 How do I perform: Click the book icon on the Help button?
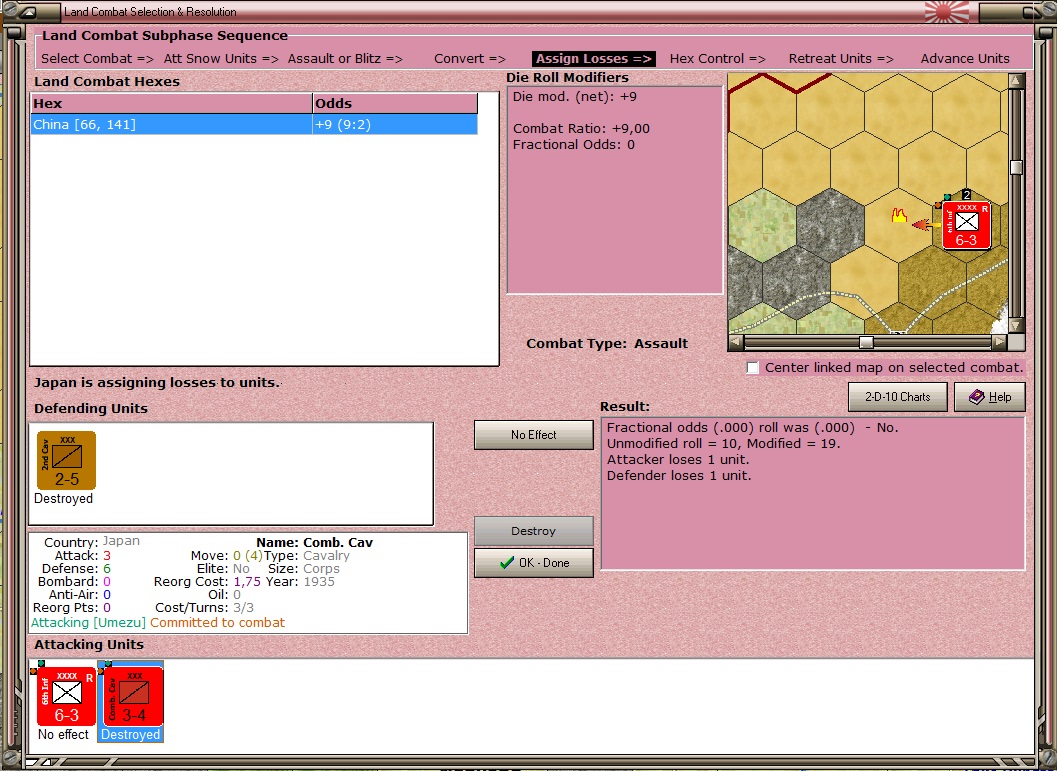pyautogui.click(x=976, y=397)
